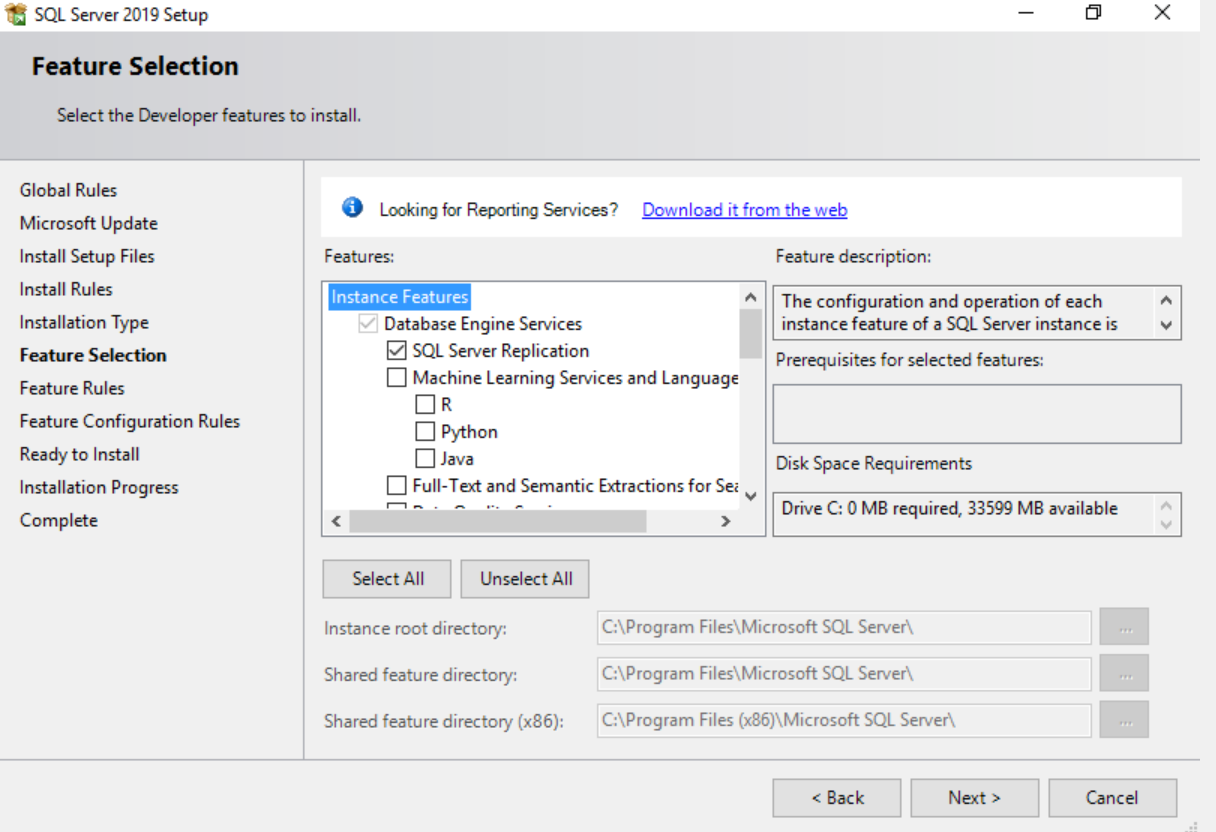Click Feature Configuration Rules step

pos(130,421)
